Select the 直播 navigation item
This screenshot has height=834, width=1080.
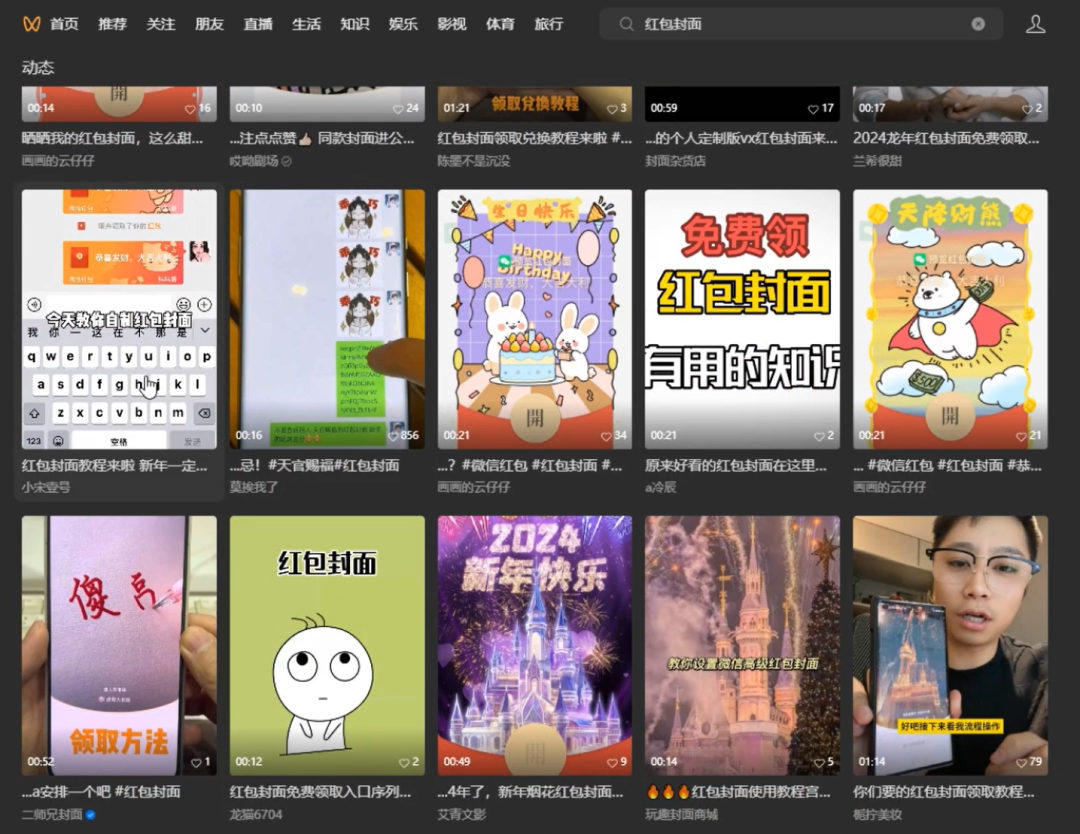click(x=258, y=24)
